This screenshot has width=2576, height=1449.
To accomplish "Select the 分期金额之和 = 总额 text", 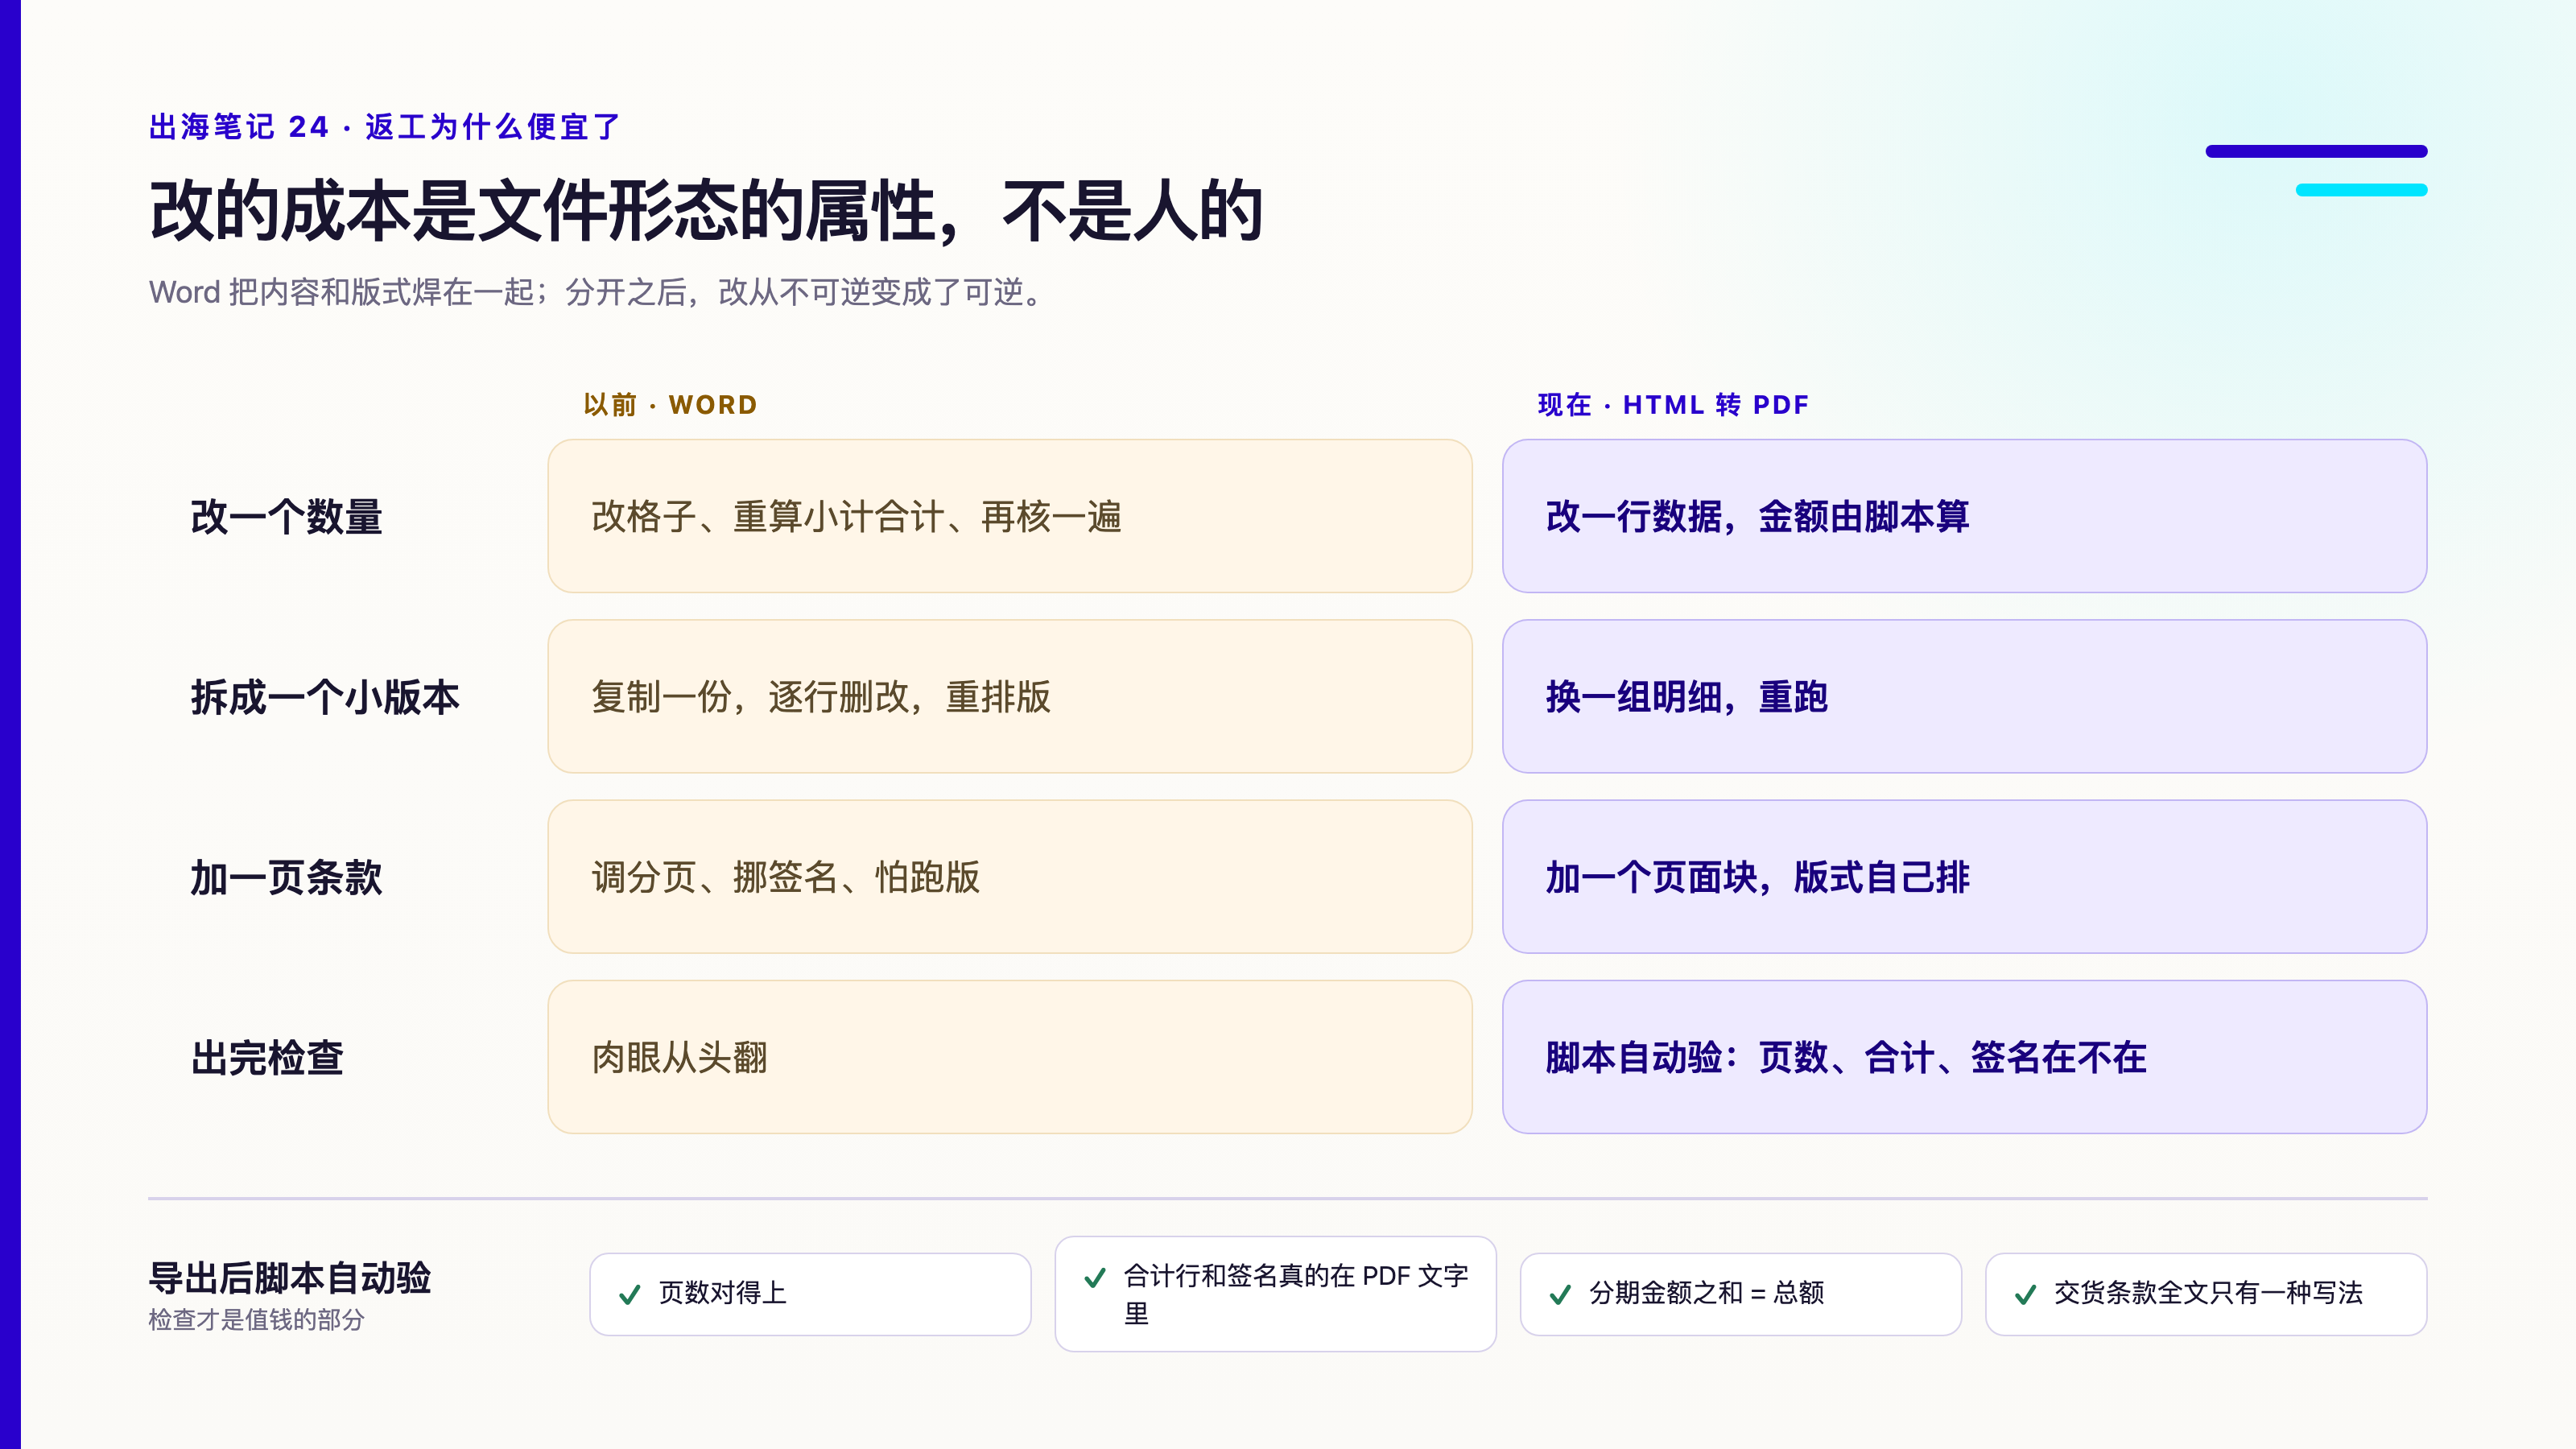I will click(x=1706, y=1293).
